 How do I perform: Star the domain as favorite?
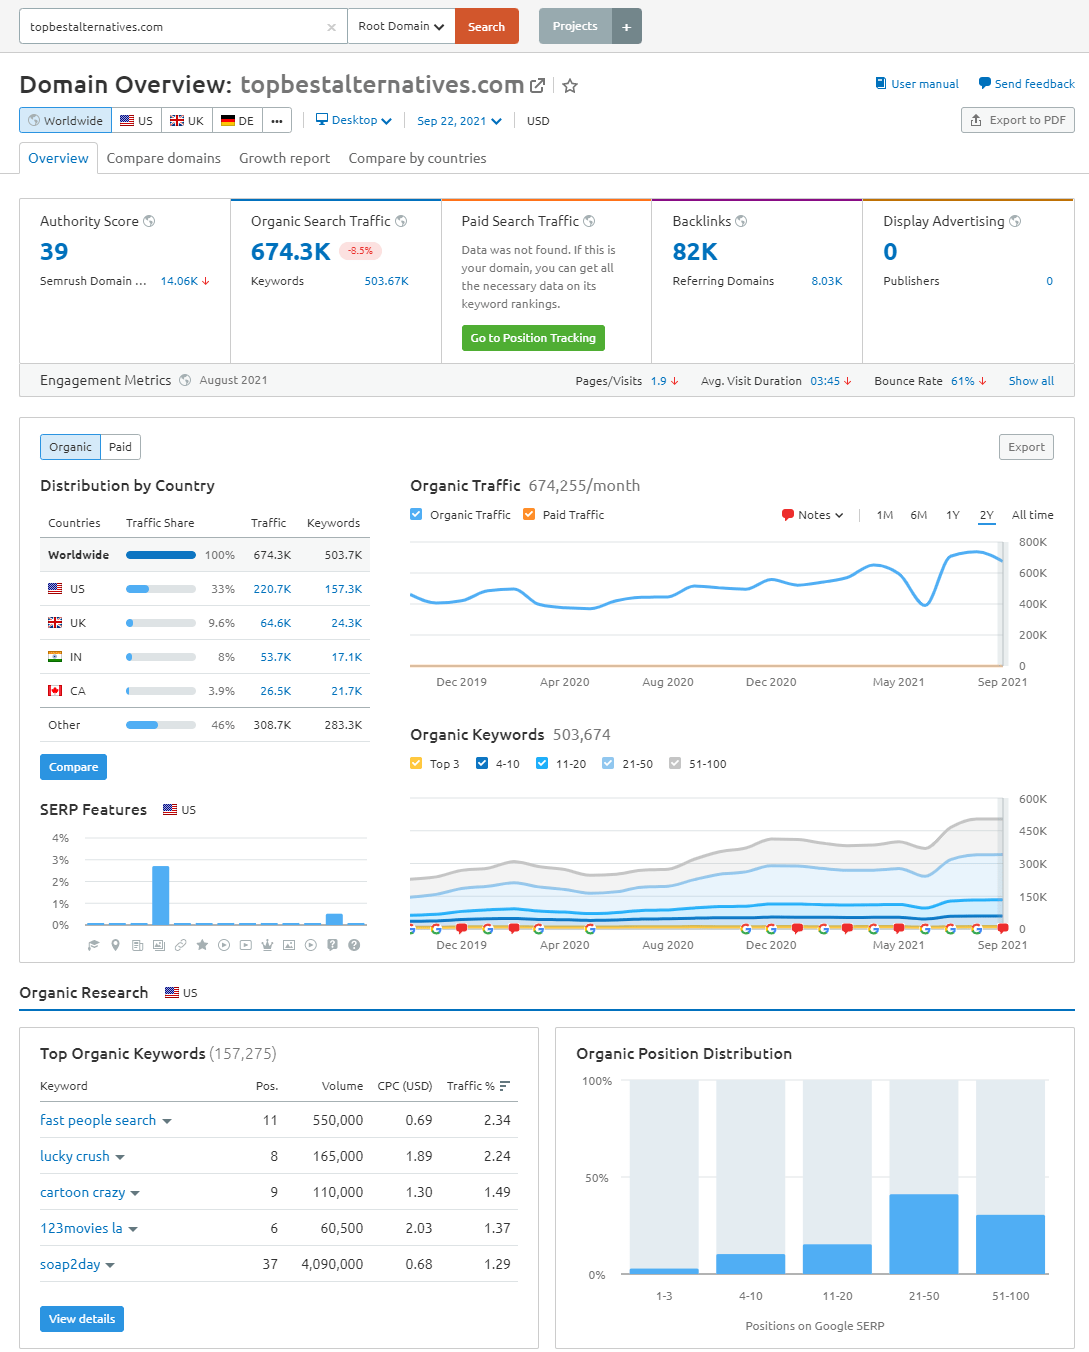click(570, 86)
